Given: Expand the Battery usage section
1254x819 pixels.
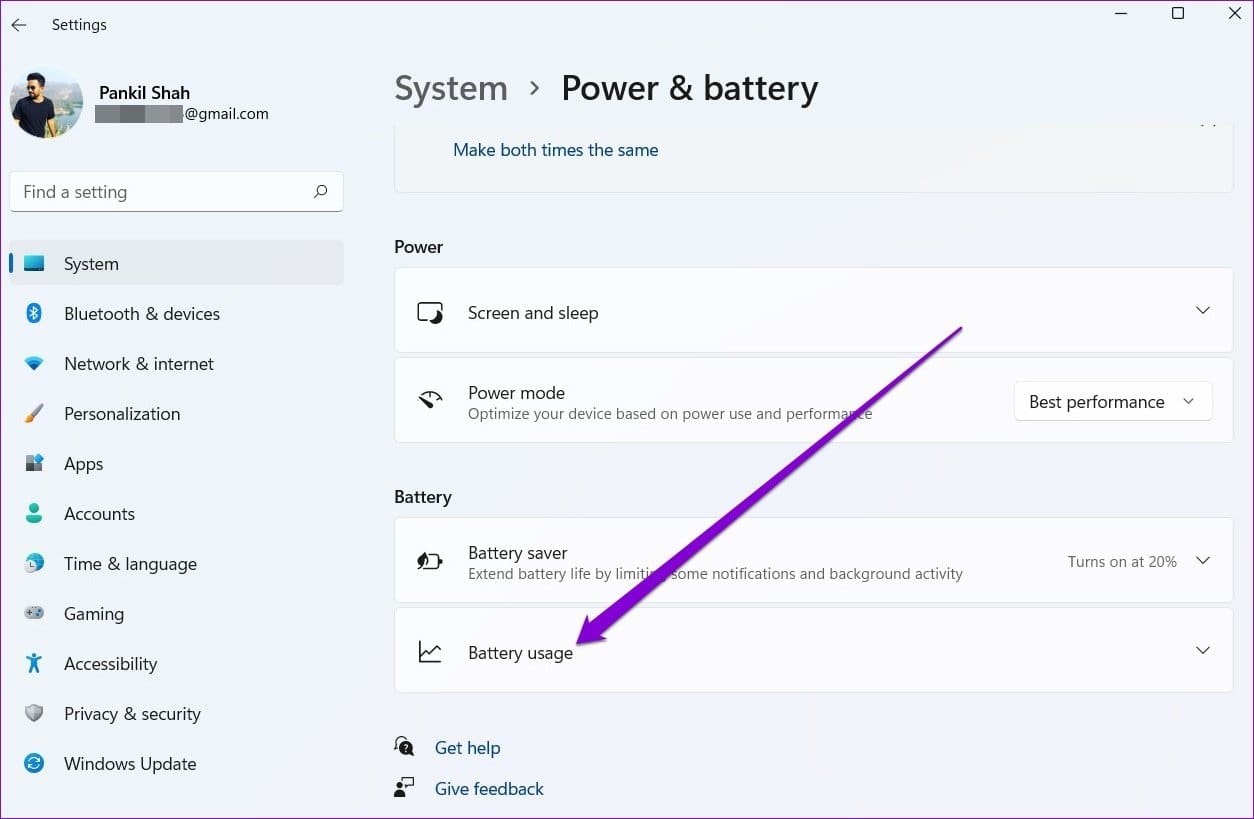Looking at the screenshot, I should [x=1202, y=650].
